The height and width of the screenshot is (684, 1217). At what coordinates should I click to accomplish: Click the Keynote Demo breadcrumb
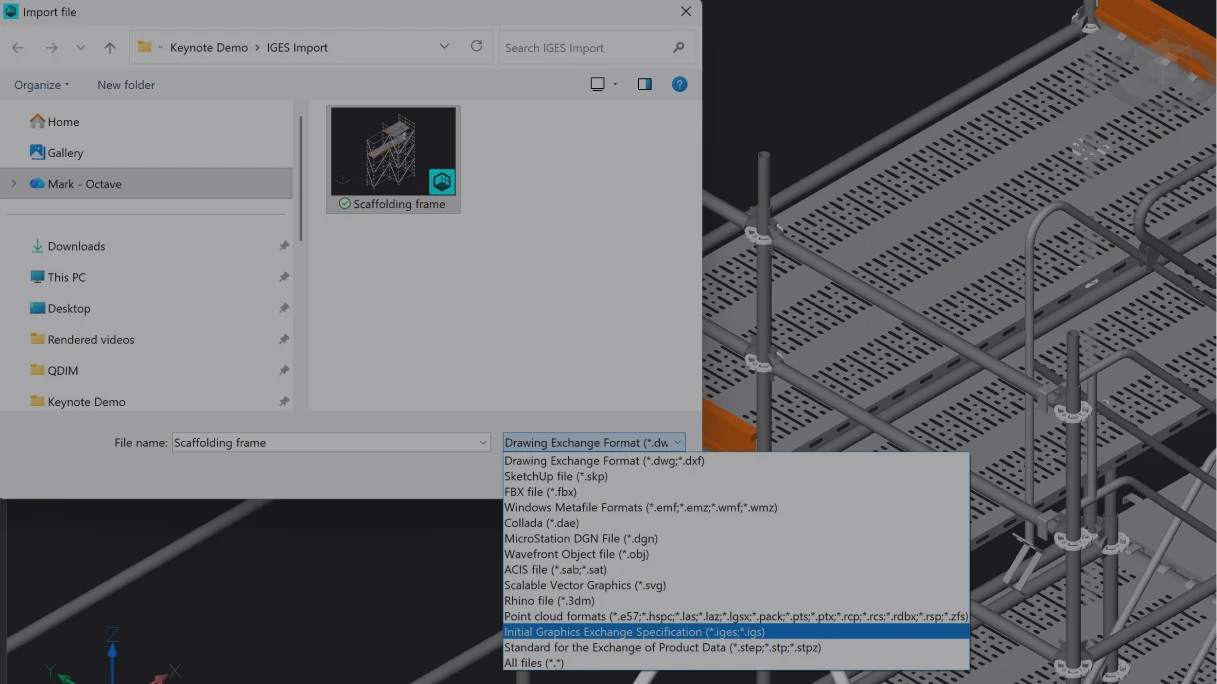point(209,47)
